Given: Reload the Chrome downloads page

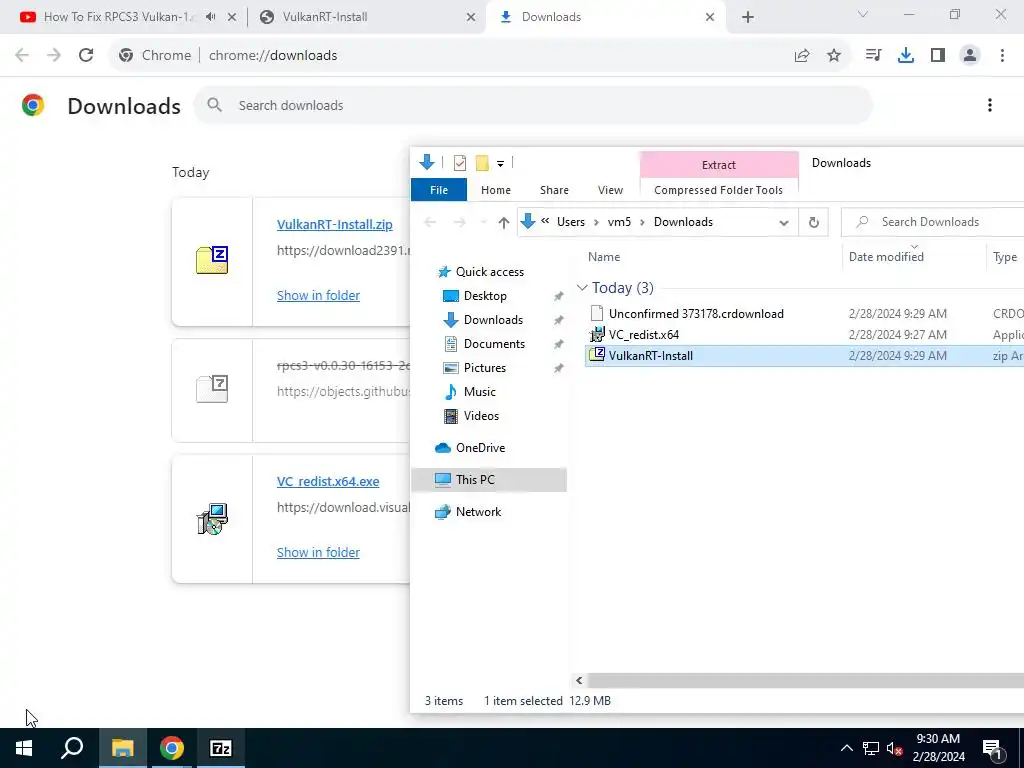Looking at the screenshot, I should [x=86, y=56].
